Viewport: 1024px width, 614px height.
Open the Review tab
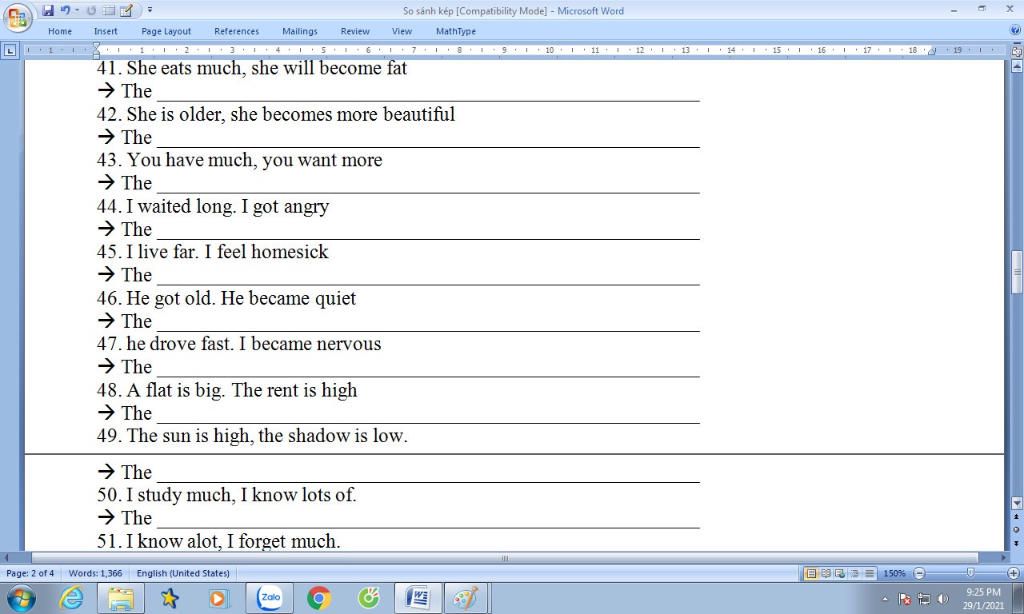coord(355,31)
